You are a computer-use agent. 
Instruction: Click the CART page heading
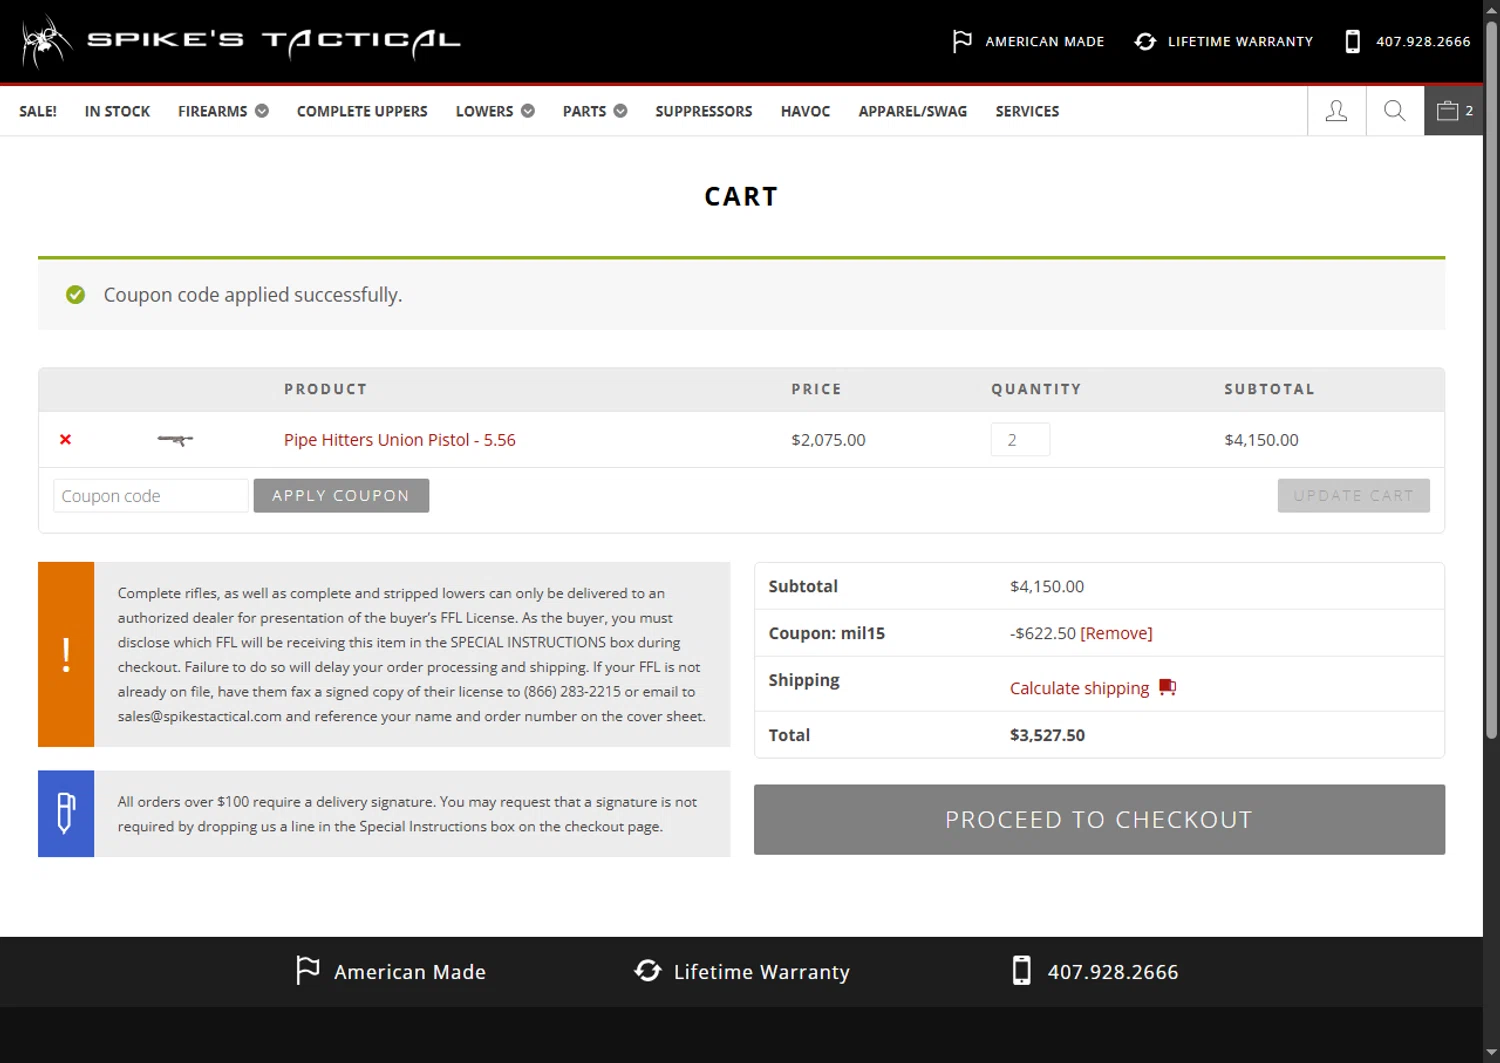click(x=741, y=197)
